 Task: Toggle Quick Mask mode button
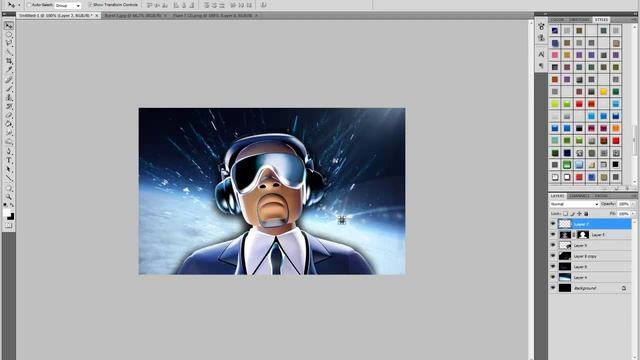(x=9, y=225)
